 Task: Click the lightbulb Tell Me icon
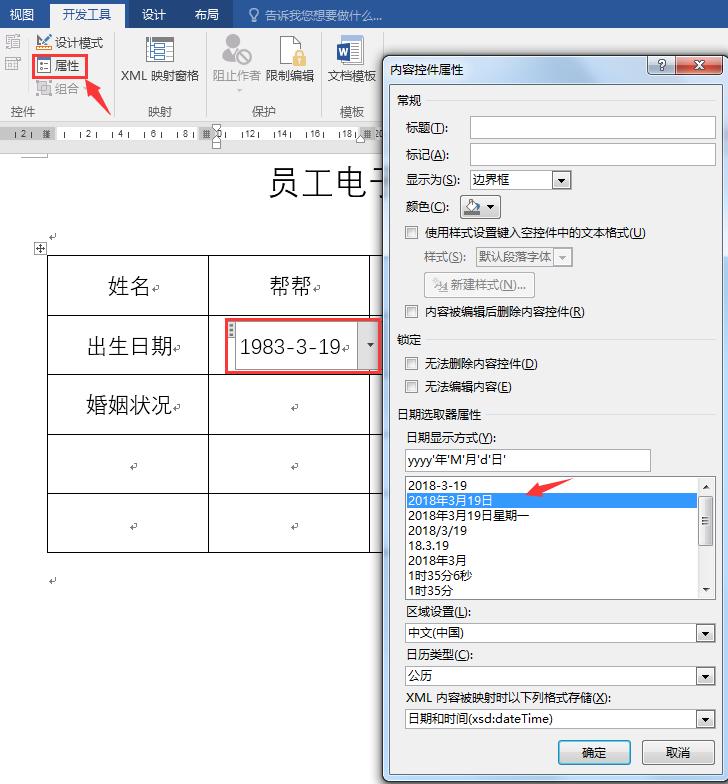(254, 16)
